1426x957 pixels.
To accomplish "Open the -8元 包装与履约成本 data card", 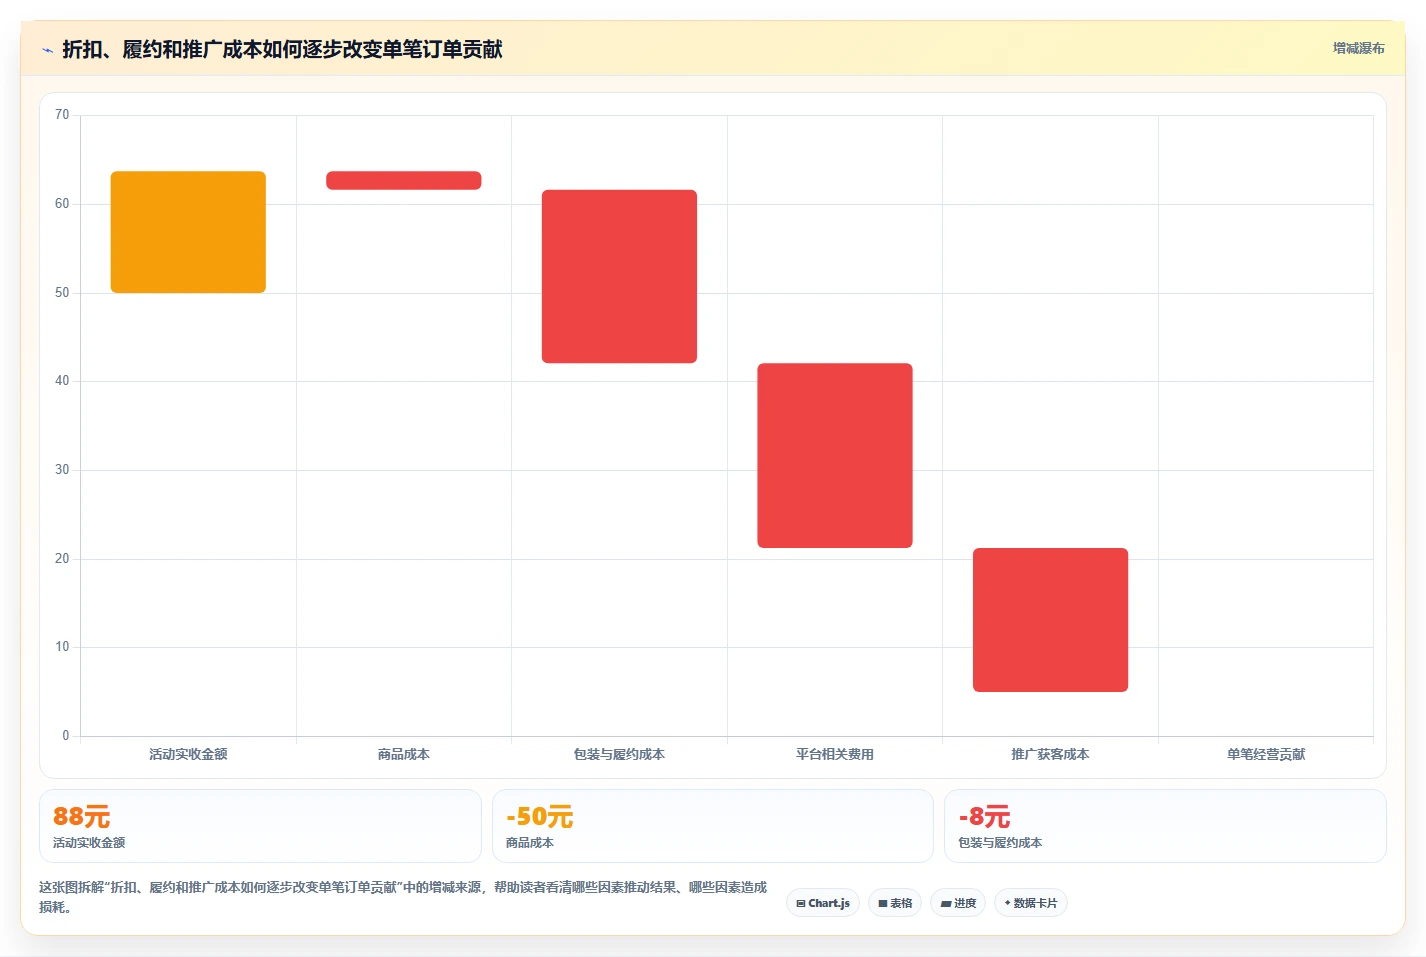I will (x=1165, y=826).
